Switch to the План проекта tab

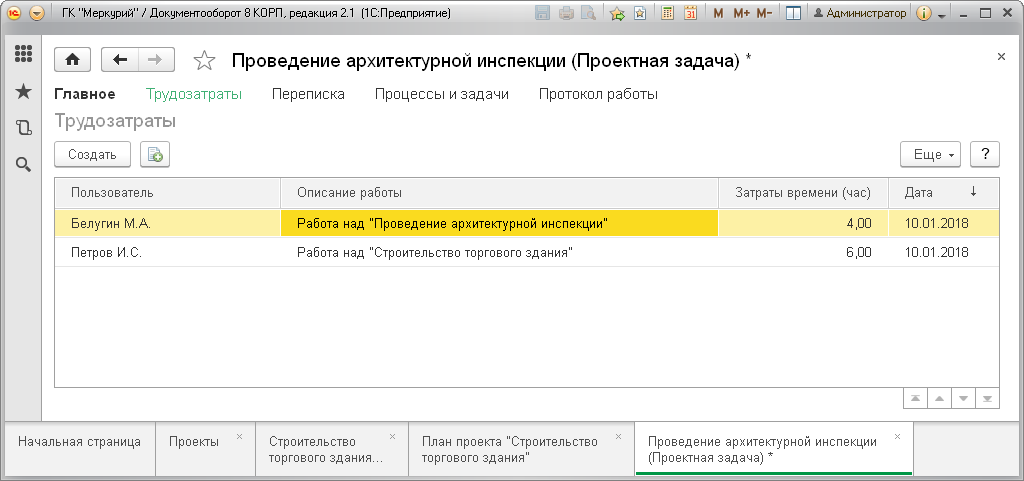point(521,448)
